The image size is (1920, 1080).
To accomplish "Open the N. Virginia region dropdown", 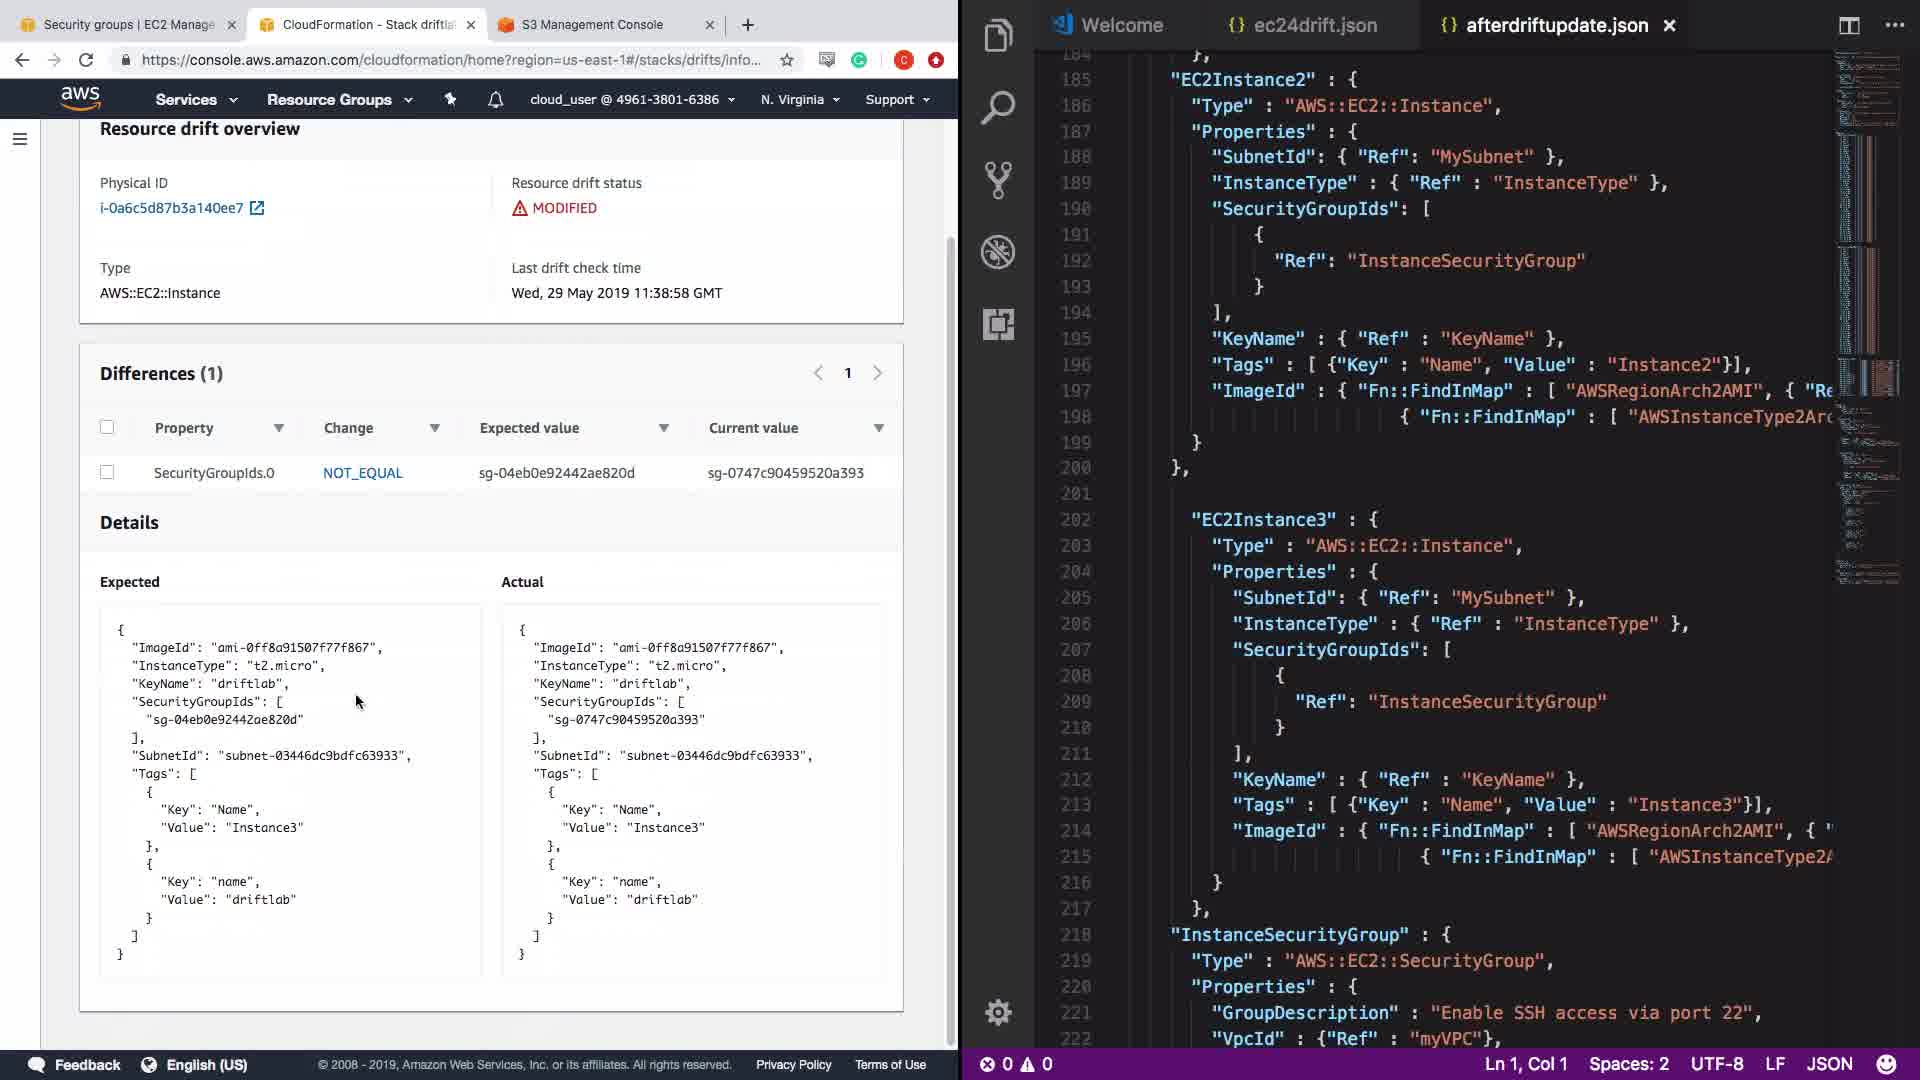I will click(799, 99).
